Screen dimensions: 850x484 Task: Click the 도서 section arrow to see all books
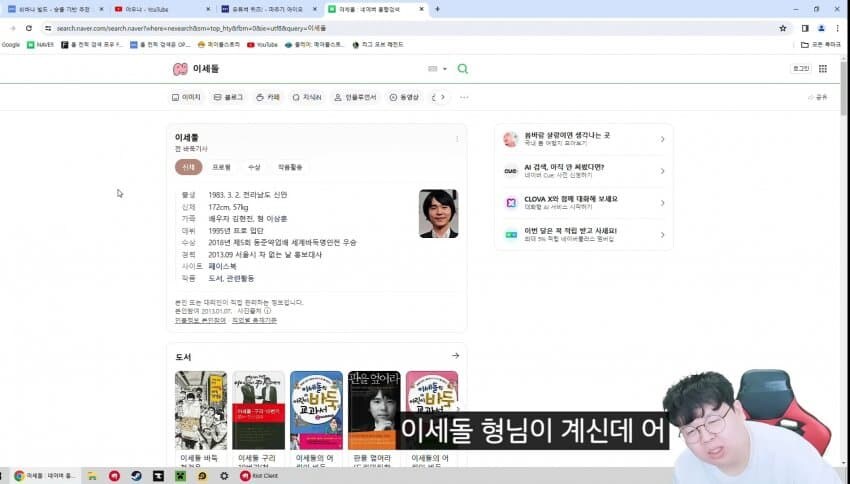[x=455, y=356]
